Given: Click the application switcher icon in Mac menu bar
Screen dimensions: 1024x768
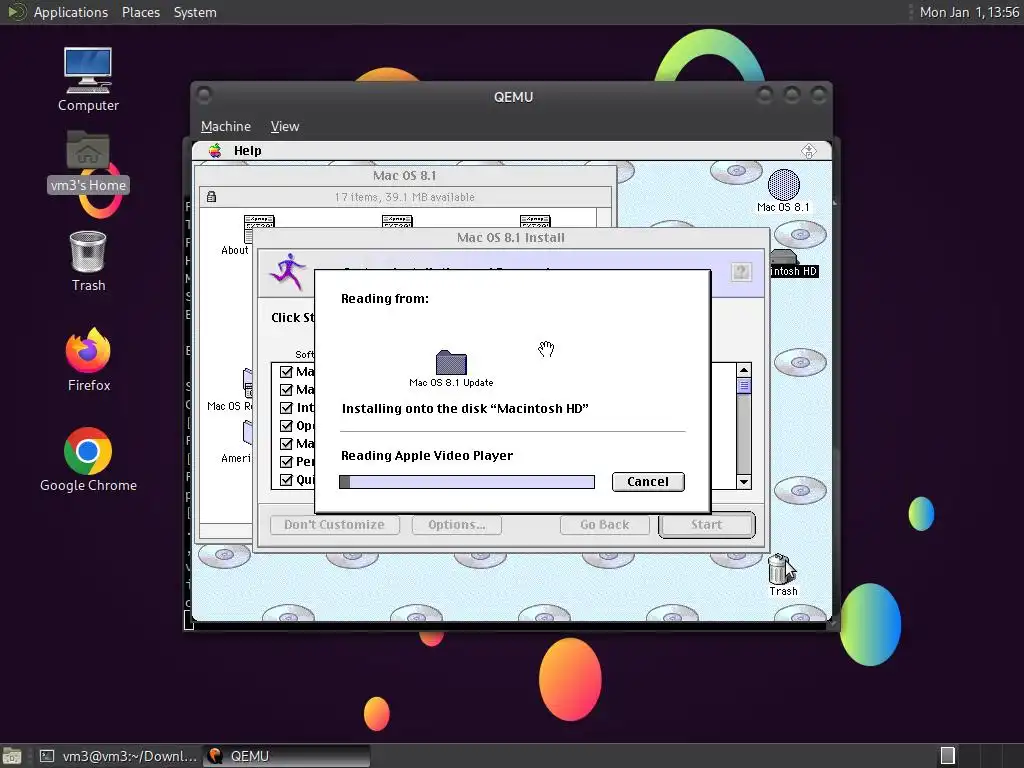Looking at the screenshot, I should (x=808, y=151).
